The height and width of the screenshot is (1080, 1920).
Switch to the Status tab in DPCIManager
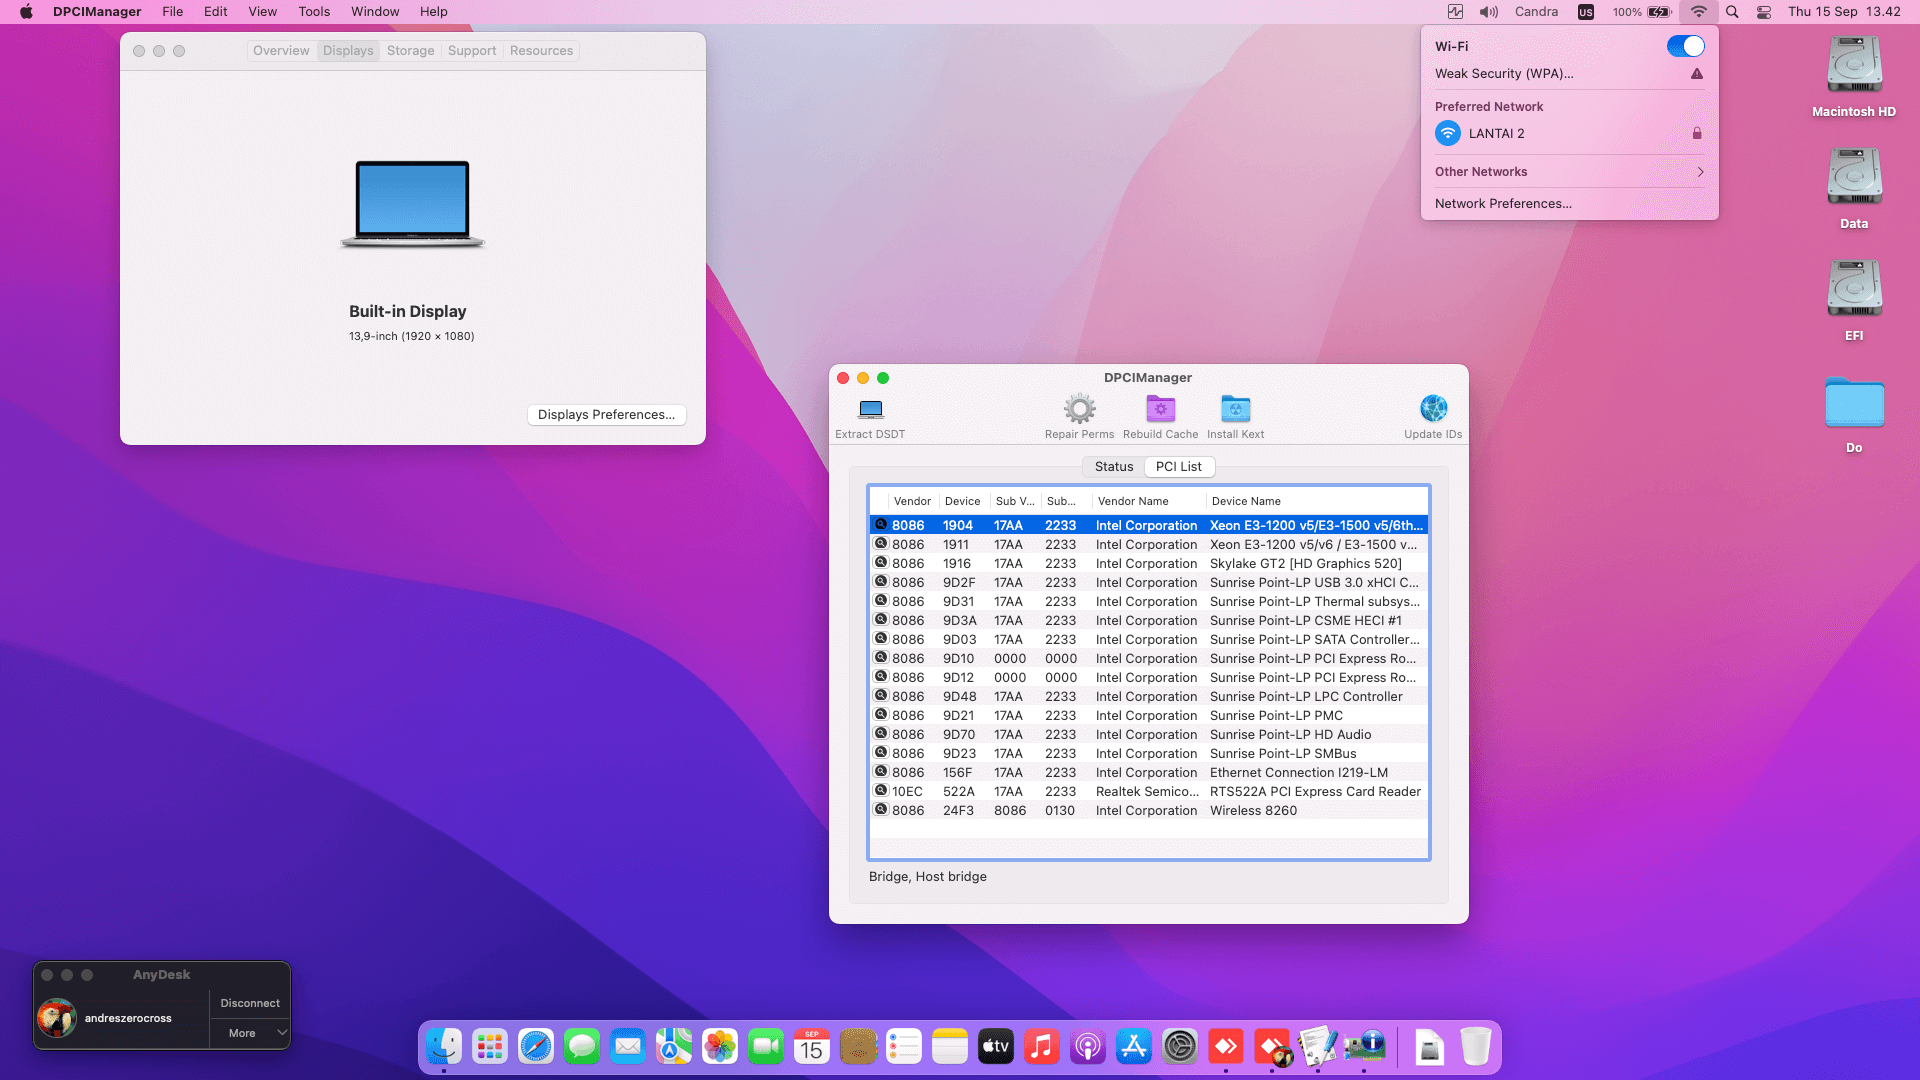click(x=1114, y=467)
